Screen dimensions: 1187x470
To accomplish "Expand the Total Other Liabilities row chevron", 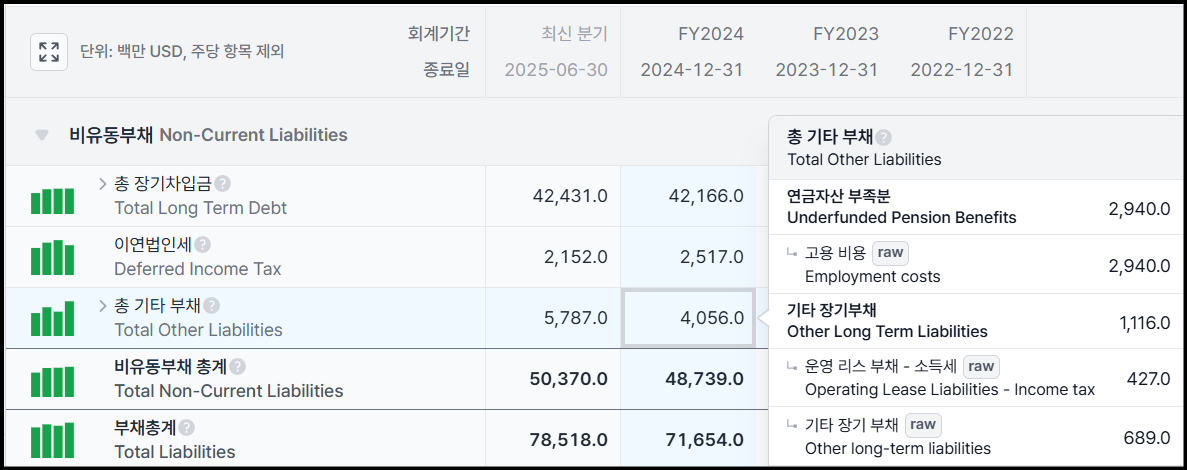I will tap(103, 306).
